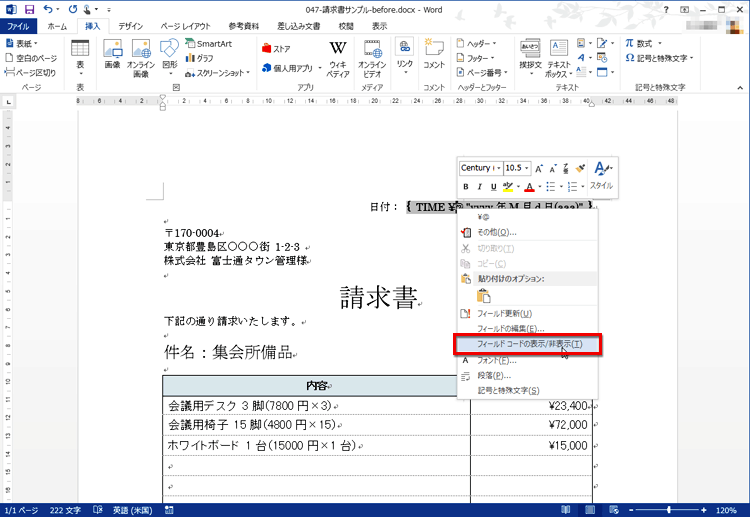The width and height of the screenshot is (750, 517).
Task: Insert a chart with グラフ
Action: (x=199, y=58)
